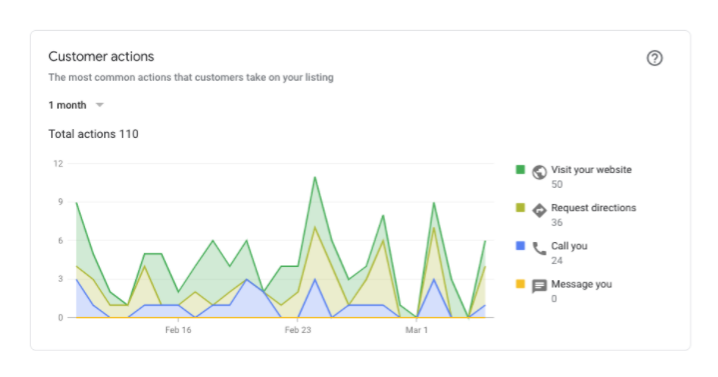Image resolution: width=718 pixels, height=377 pixels.
Task: Click the Feb 23 axis date label
Action: pos(298,330)
